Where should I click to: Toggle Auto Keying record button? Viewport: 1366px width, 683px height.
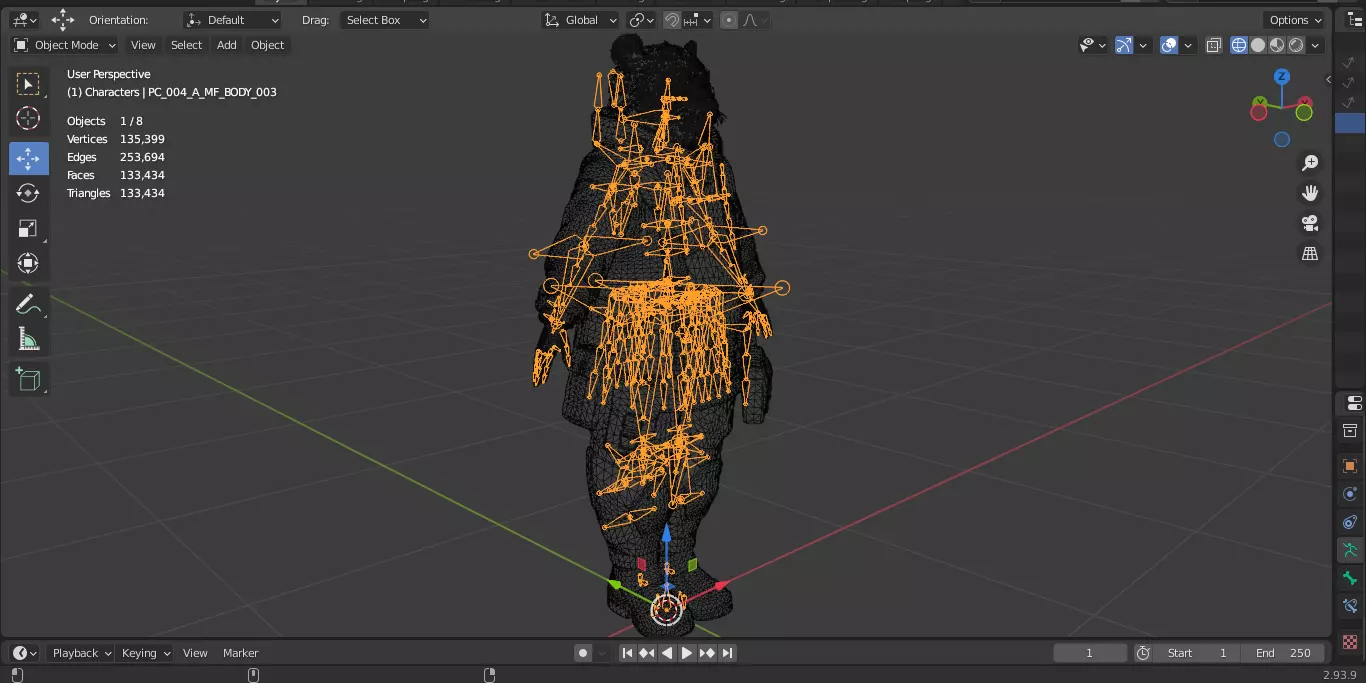583,653
